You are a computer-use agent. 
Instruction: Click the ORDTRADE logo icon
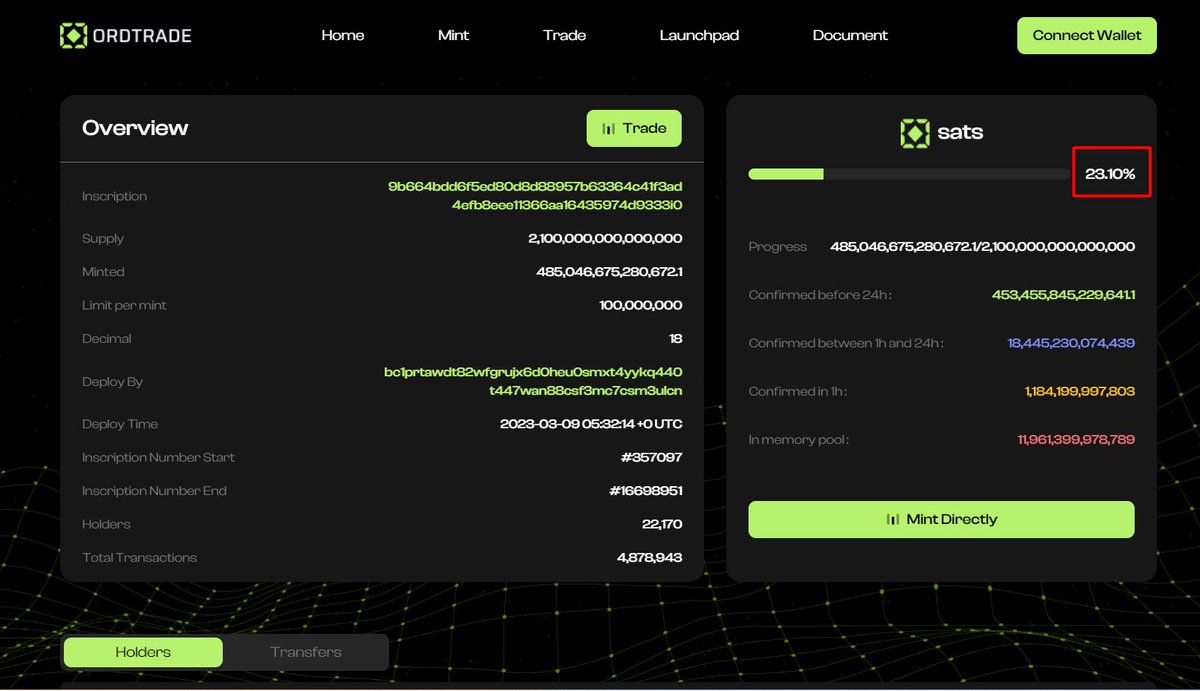(74, 36)
